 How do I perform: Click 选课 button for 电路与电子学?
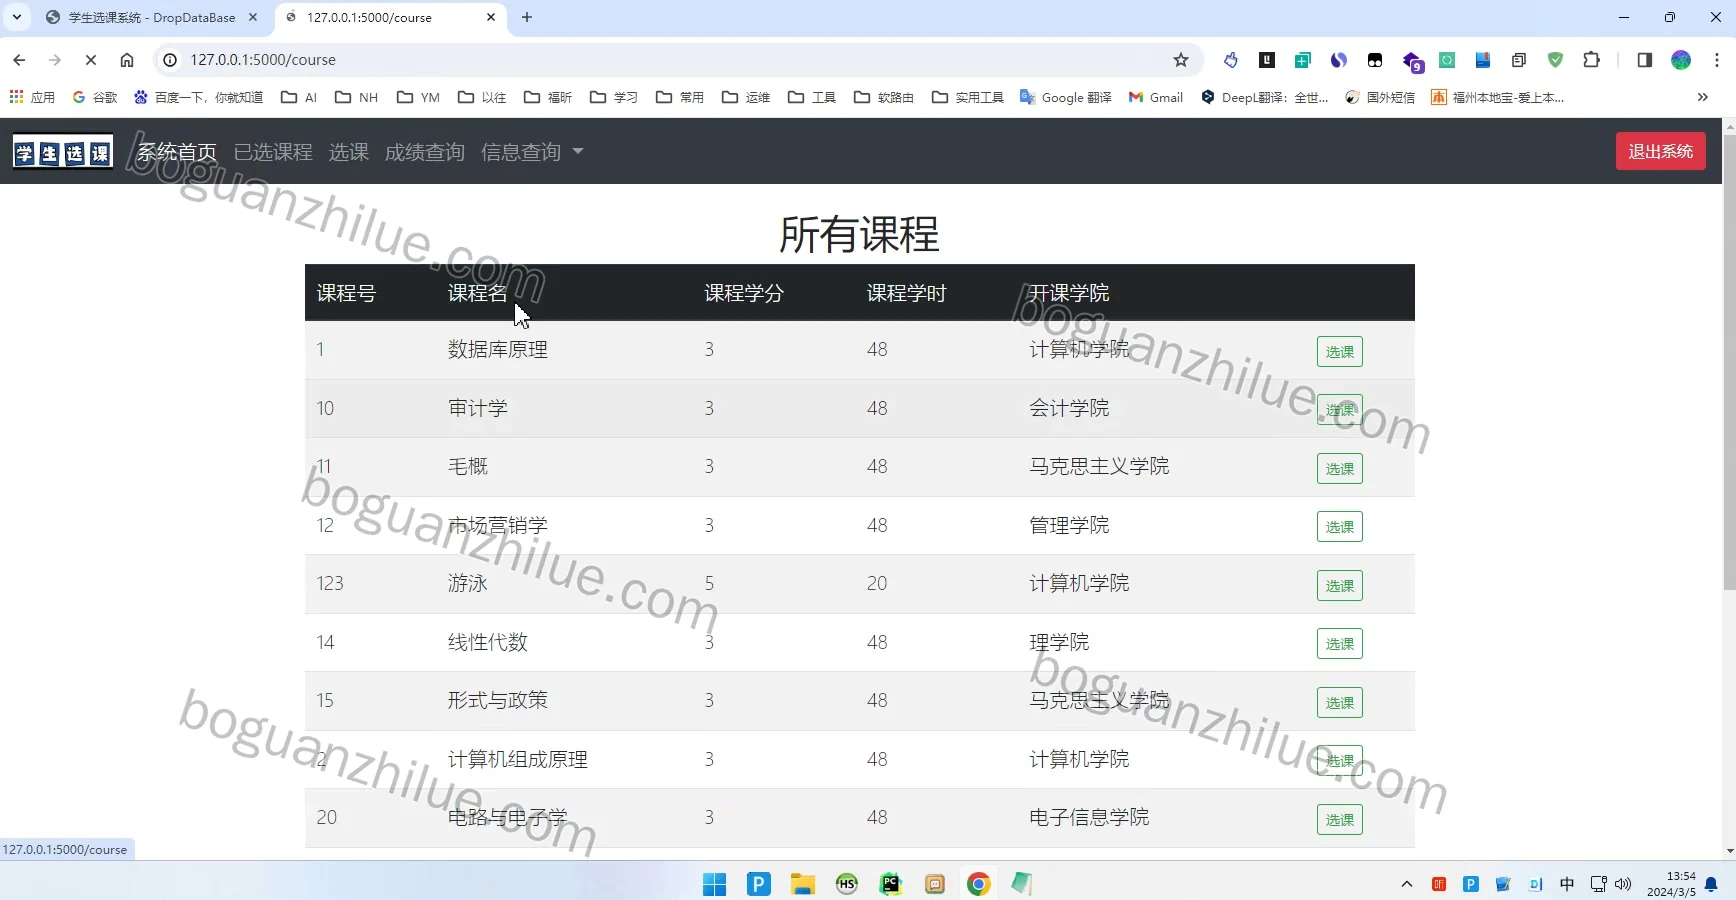[1340, 820]
